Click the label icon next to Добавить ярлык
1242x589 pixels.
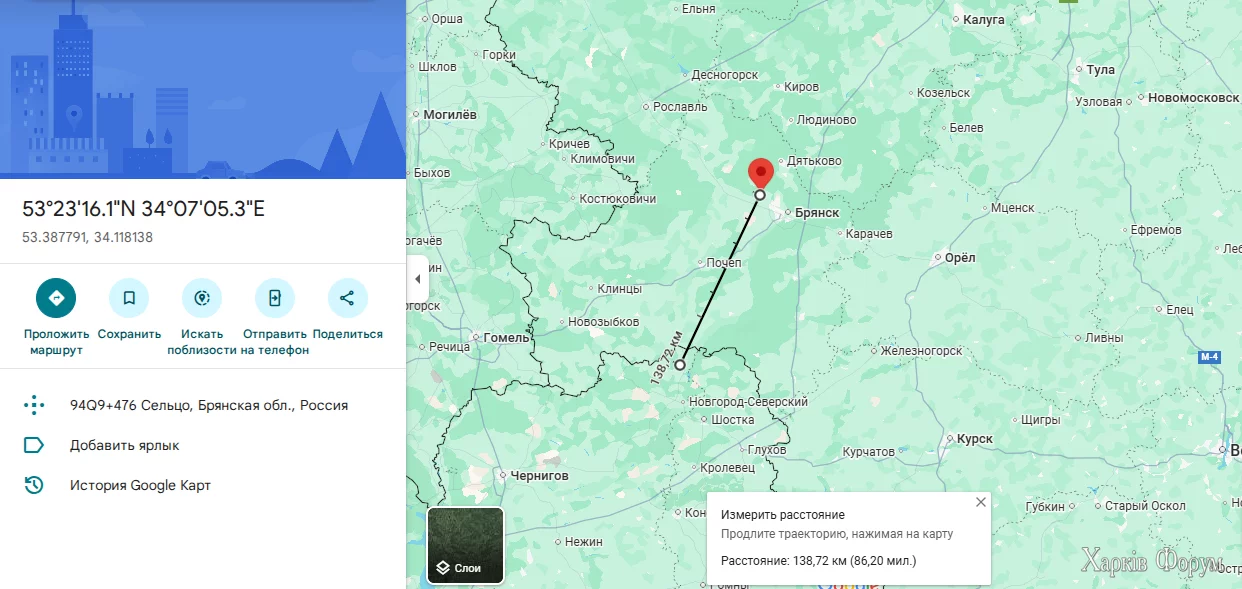[34, 445]
